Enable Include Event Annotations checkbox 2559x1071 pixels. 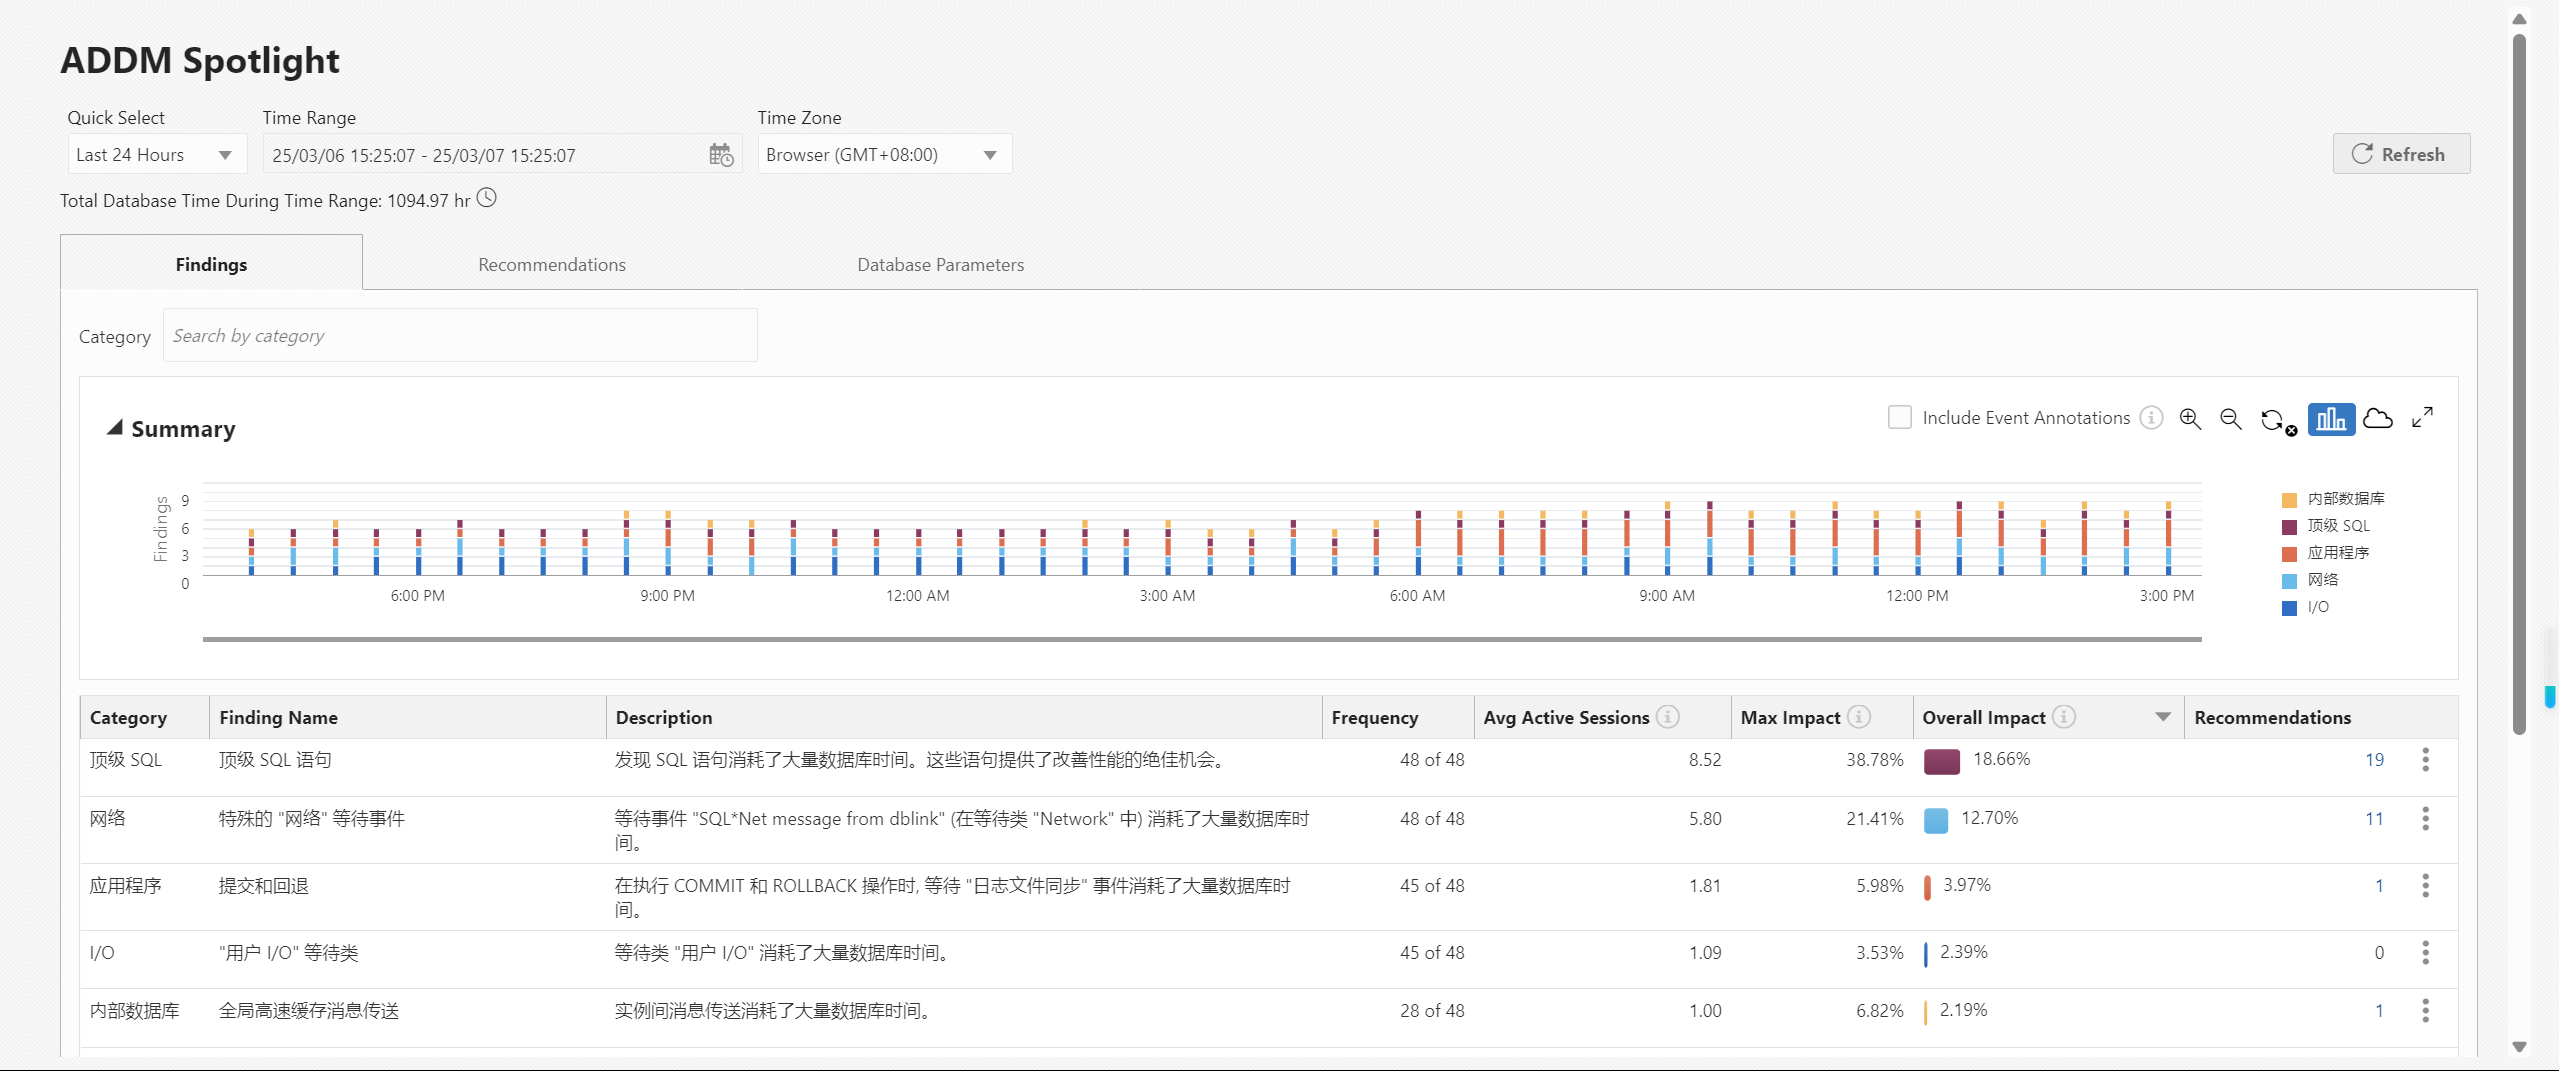(x=1899, y=417)
